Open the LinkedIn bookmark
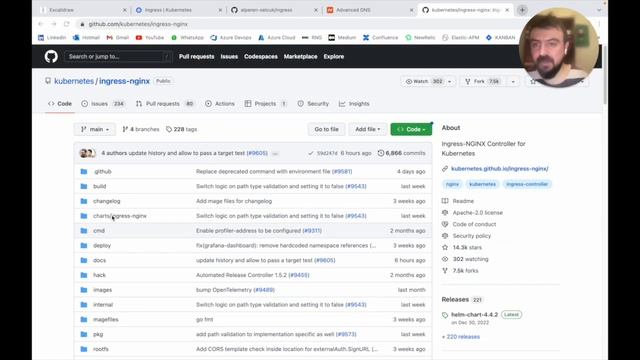 point(52,38)
